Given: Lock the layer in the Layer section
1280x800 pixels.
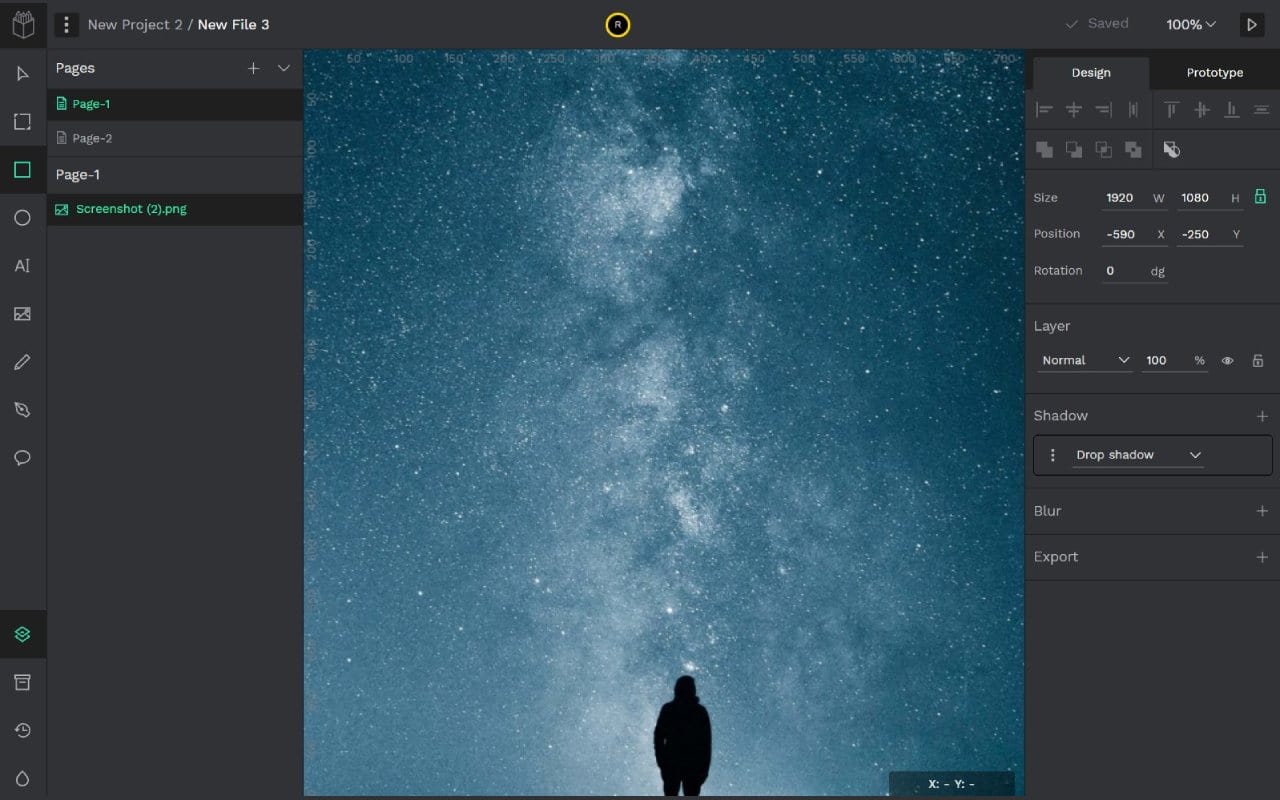Looking at the screenshot, I should click(1257, 360).
